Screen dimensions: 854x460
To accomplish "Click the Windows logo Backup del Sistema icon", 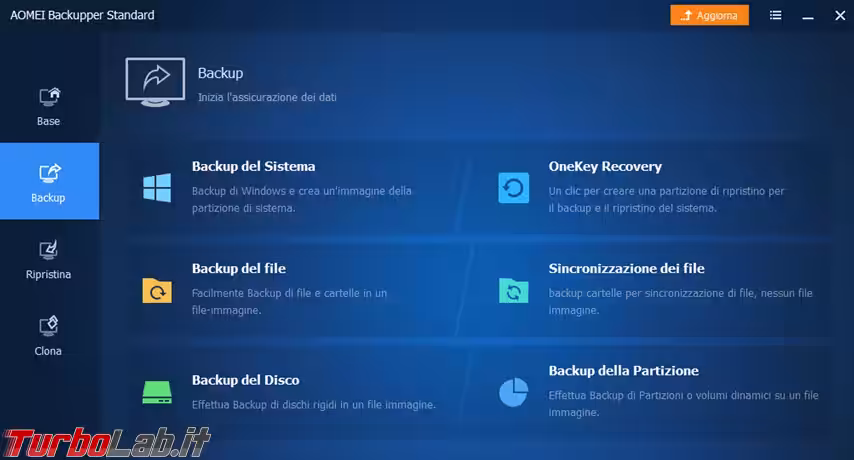I will (x=157, y=187).
